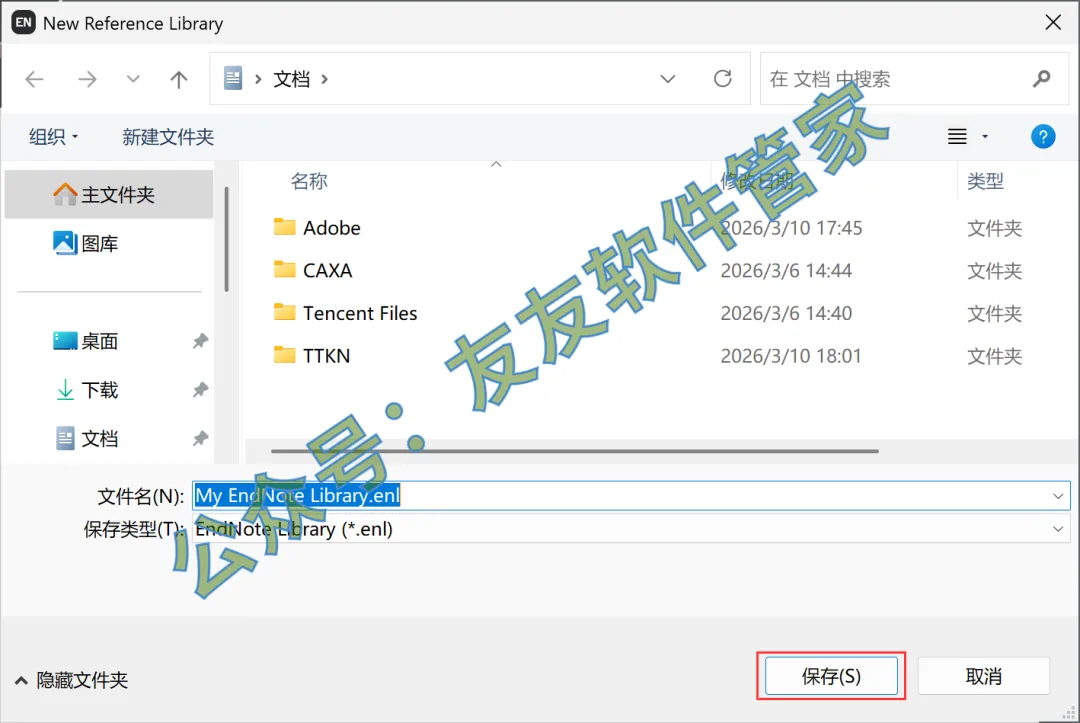Click the 图库 gallery icon

(65, 242)
